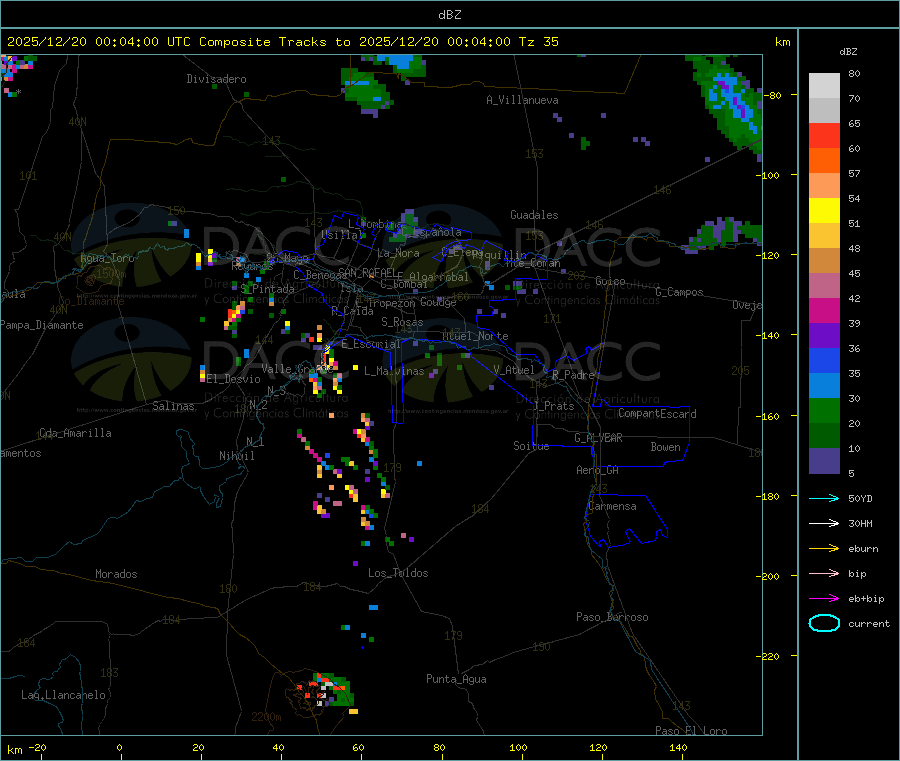Click the S_Rosas map label
This screenshot has height=761, width=900.
tap(402, 323)
